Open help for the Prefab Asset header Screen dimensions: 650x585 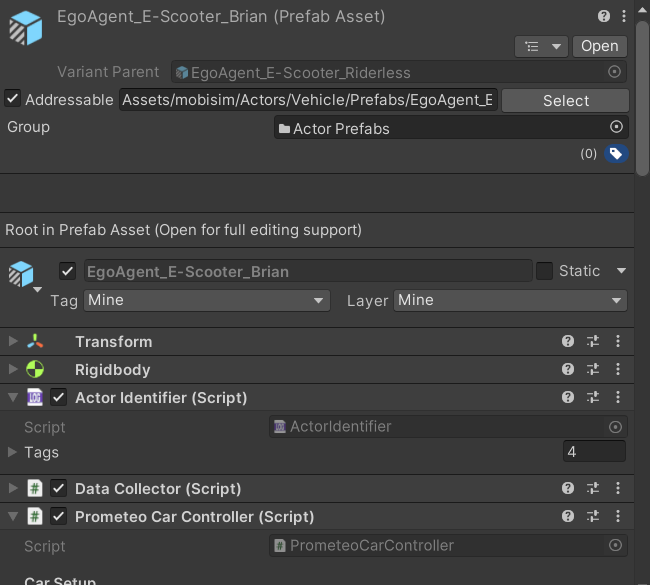(604, 16)
